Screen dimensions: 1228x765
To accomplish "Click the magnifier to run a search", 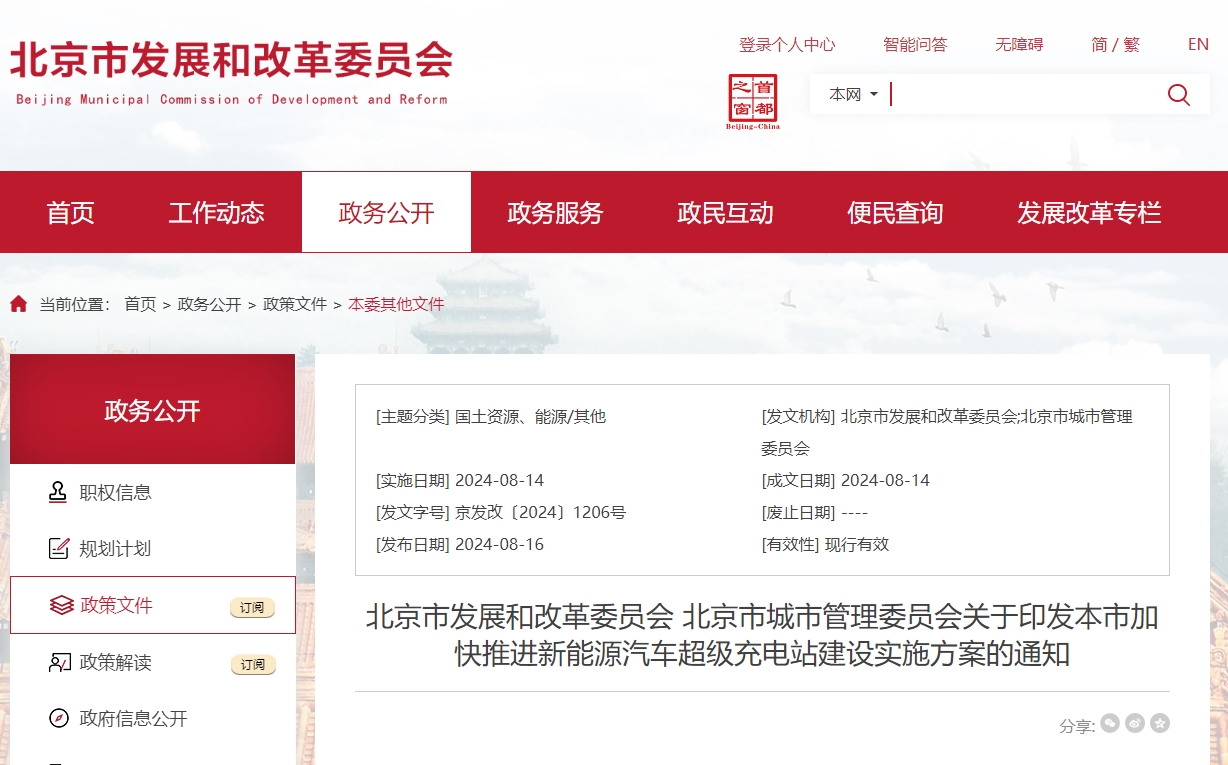I will 1179,94.
